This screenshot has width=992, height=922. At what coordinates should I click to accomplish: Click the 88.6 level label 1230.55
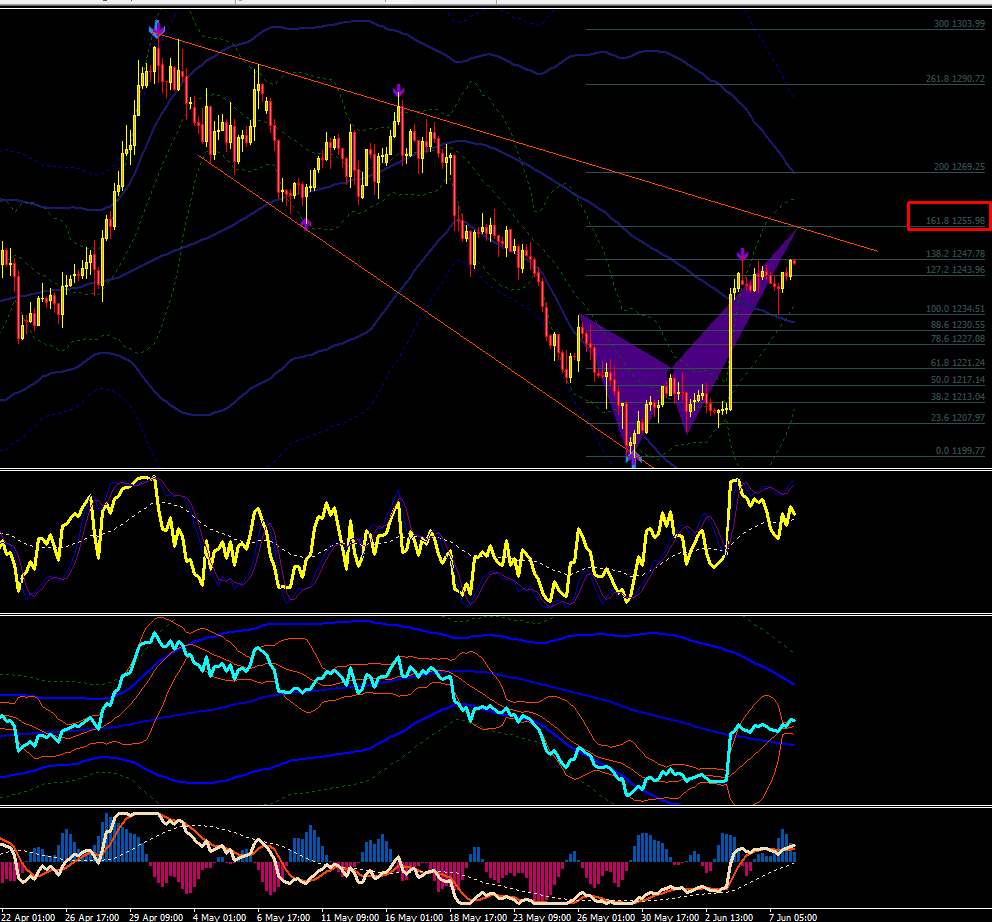point(957,325)
